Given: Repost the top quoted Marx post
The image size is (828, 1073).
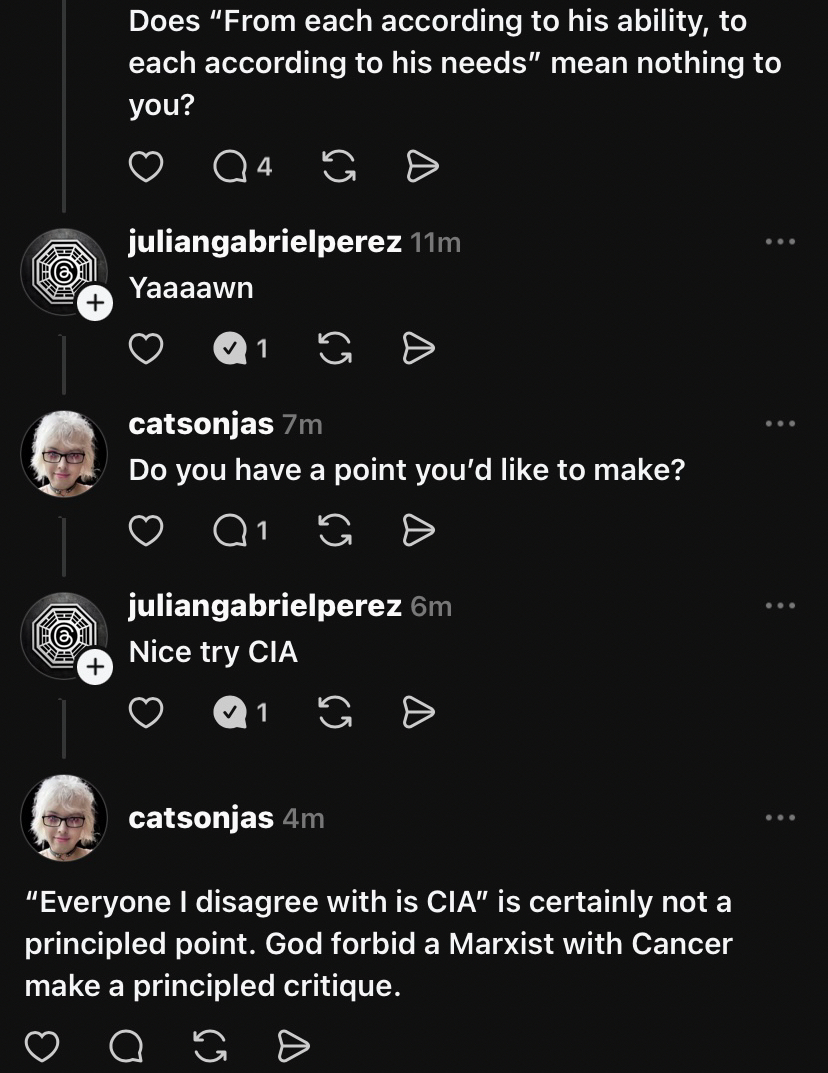Looking at the screenshot, I should coord(339,167).
